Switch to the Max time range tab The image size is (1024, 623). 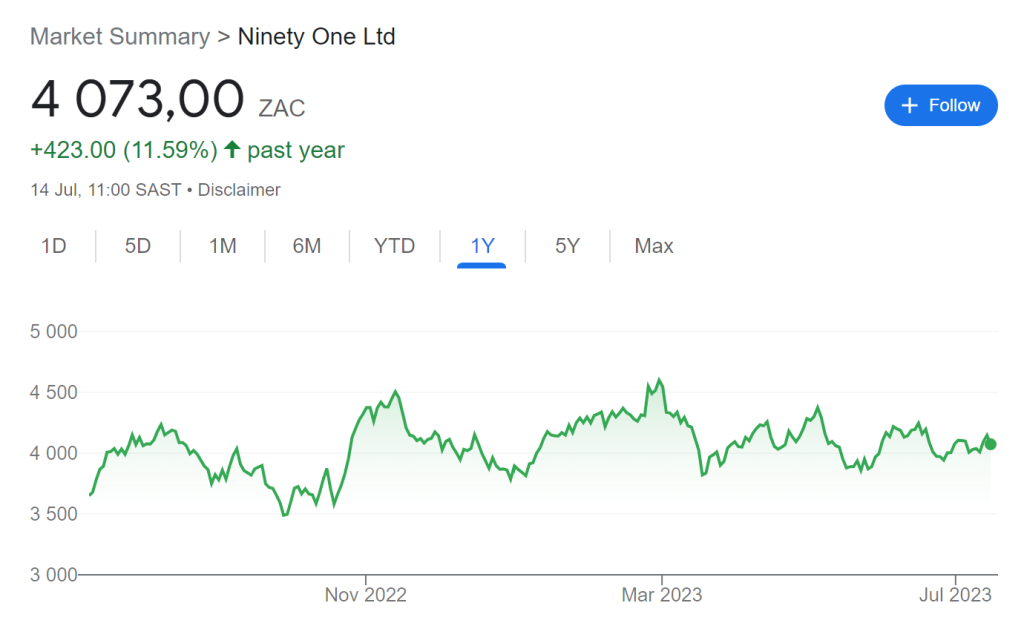(654, 246)
